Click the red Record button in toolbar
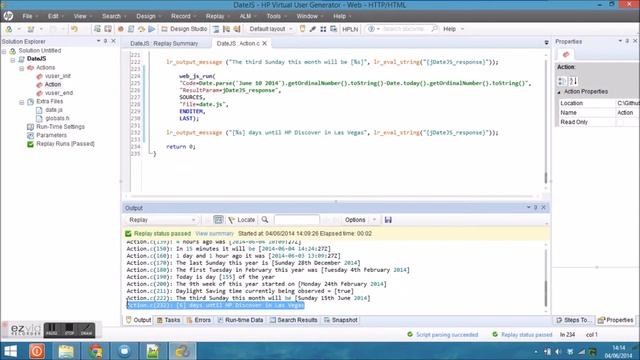This screenshot has width=640, height=360. pos(120,29)
